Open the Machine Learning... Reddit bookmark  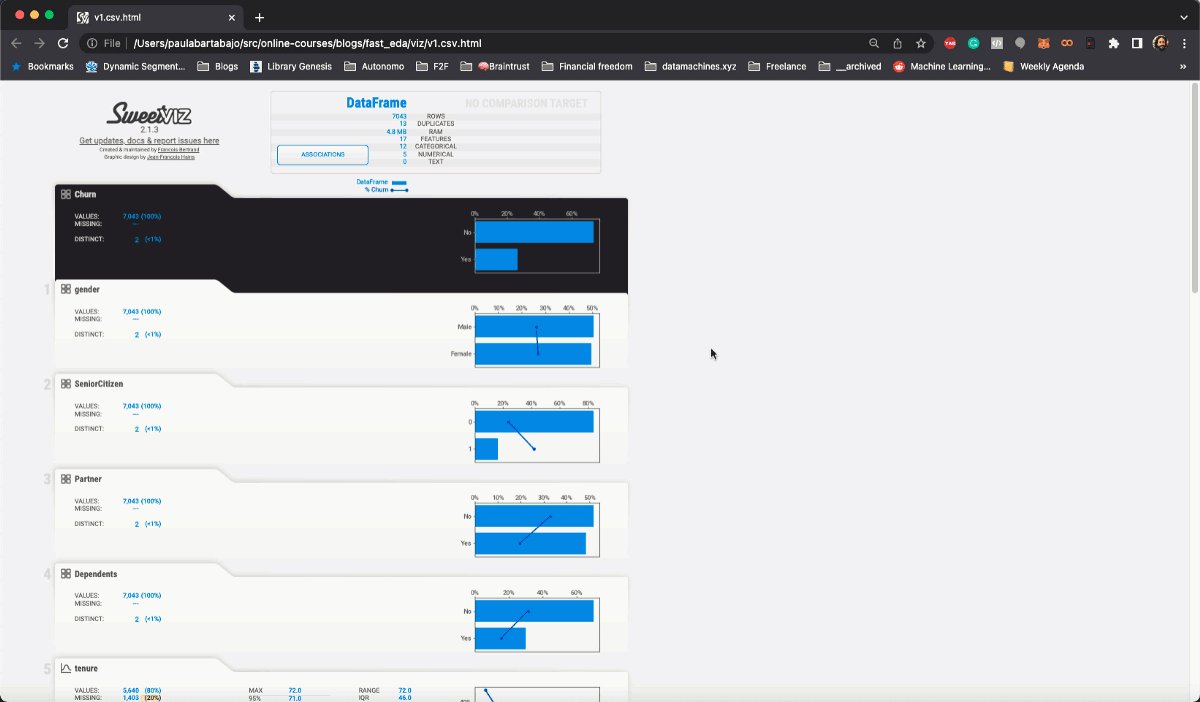(942, 67)
